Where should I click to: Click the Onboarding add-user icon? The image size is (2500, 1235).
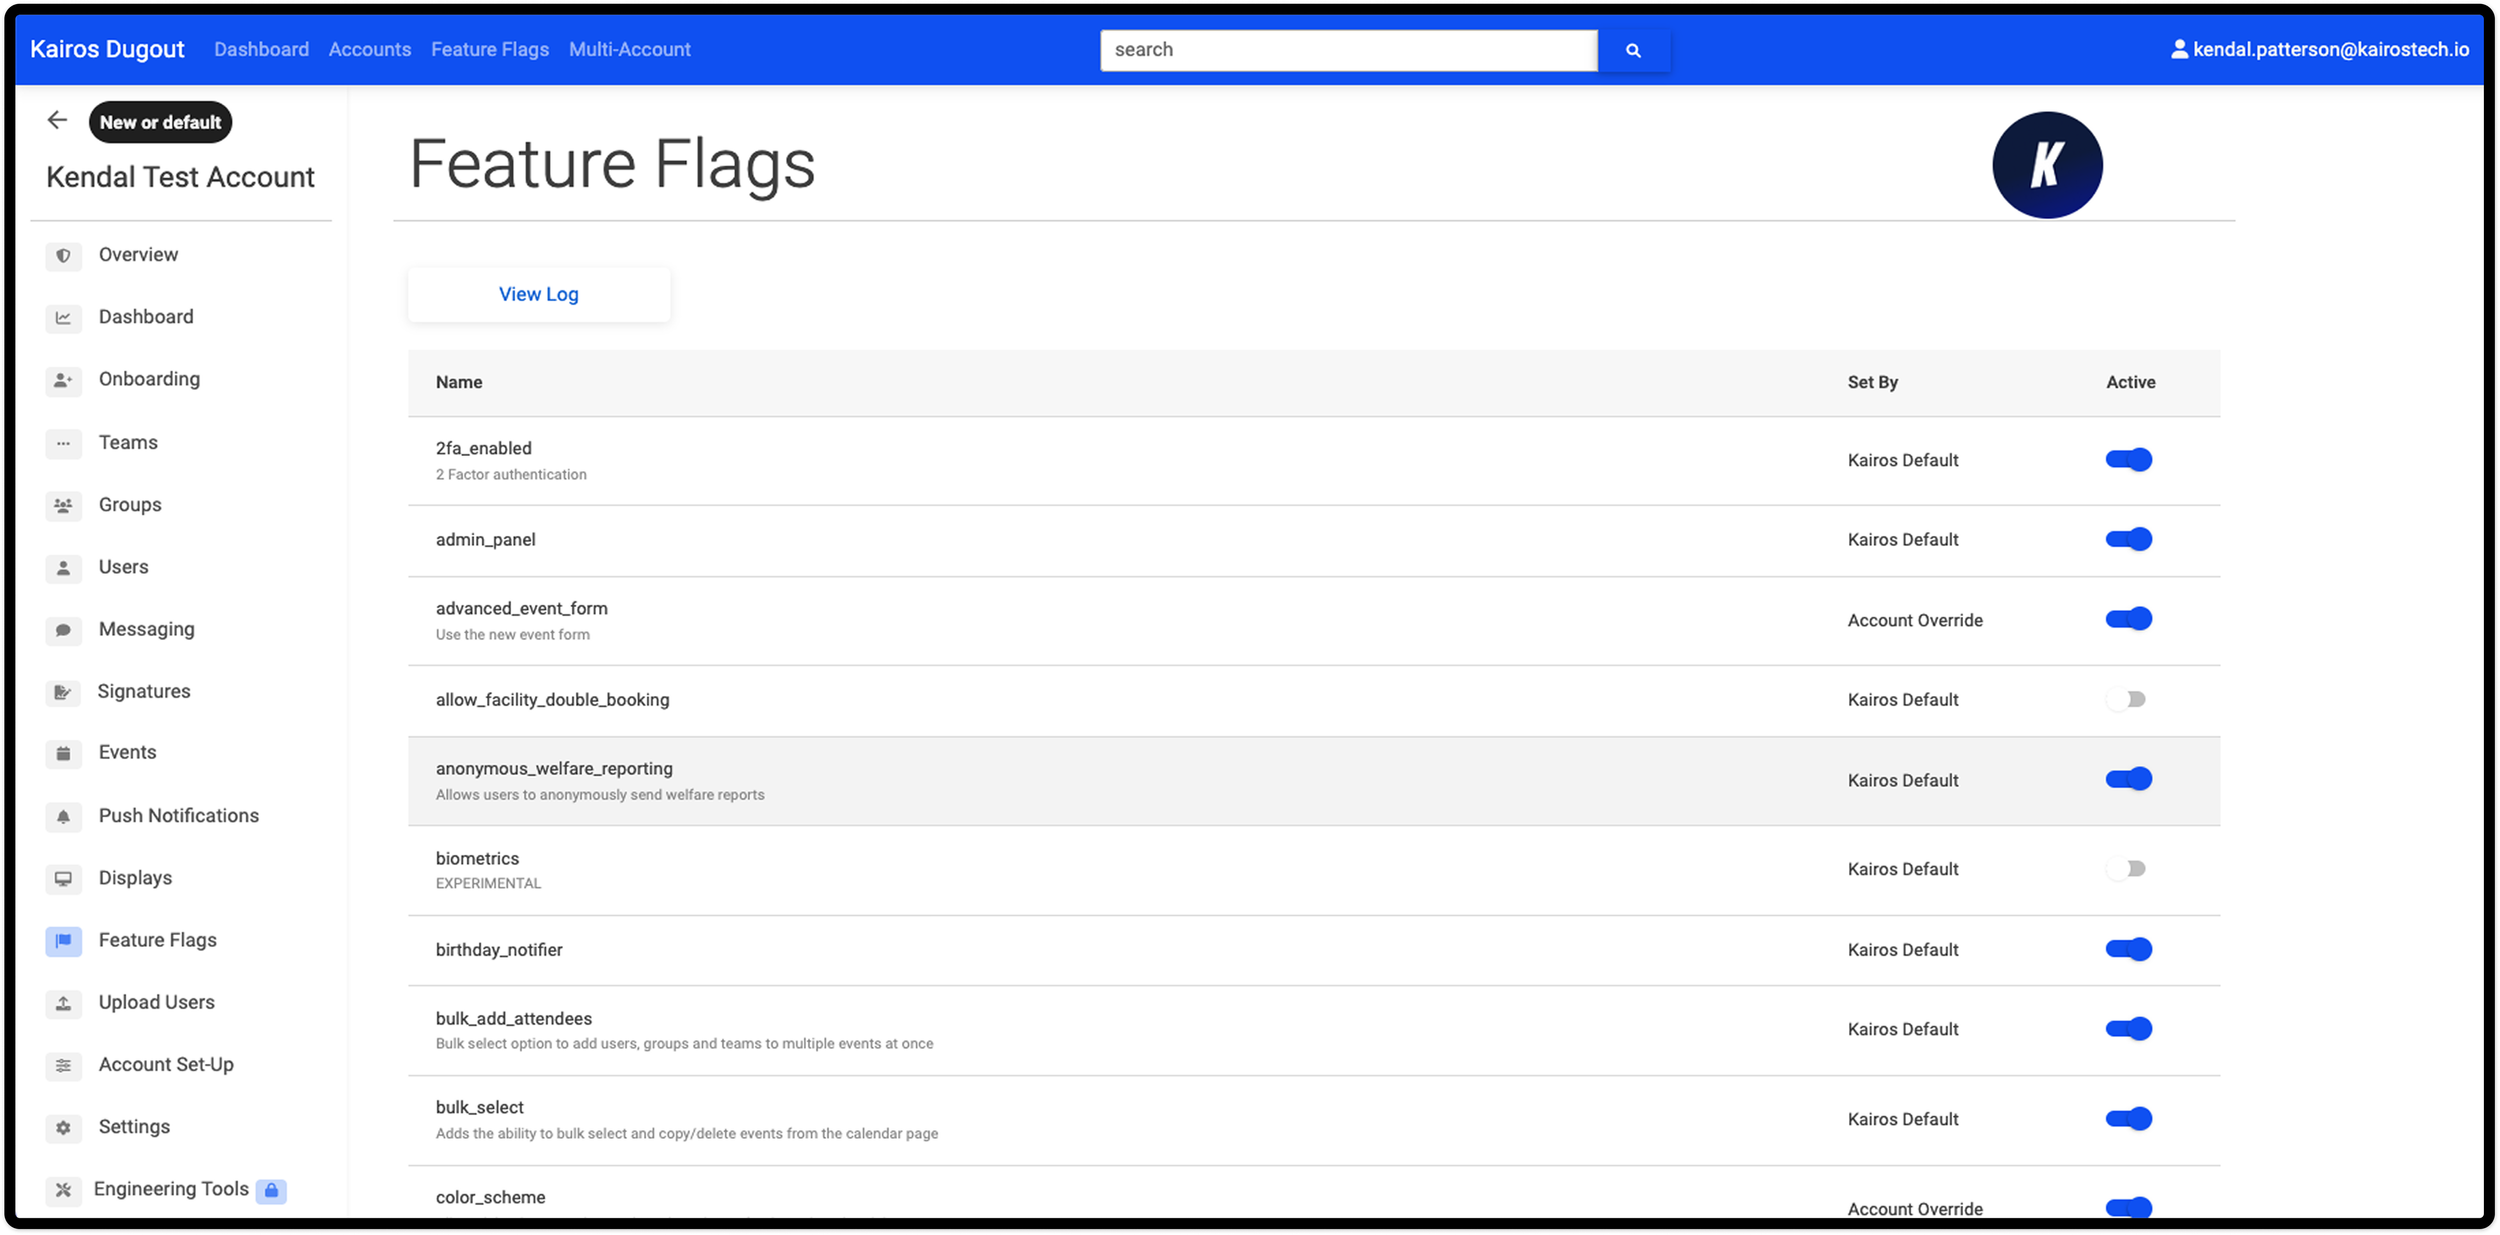63,380
